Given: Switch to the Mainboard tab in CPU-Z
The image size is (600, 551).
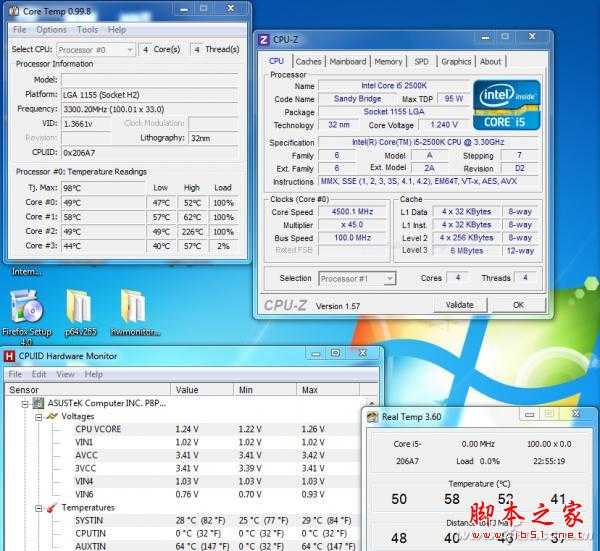Looking at the screenshot, I should point(347,61).
